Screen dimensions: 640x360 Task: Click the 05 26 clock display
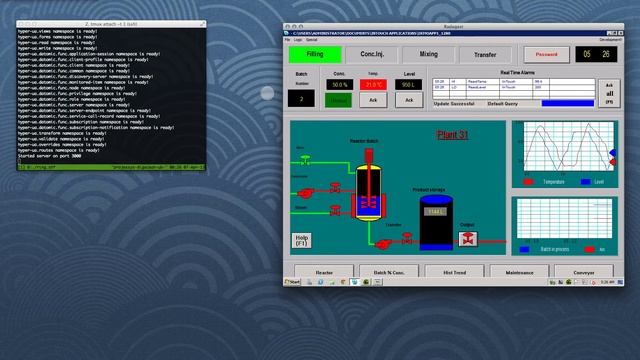pyautogui.click(x=596, y=54)
